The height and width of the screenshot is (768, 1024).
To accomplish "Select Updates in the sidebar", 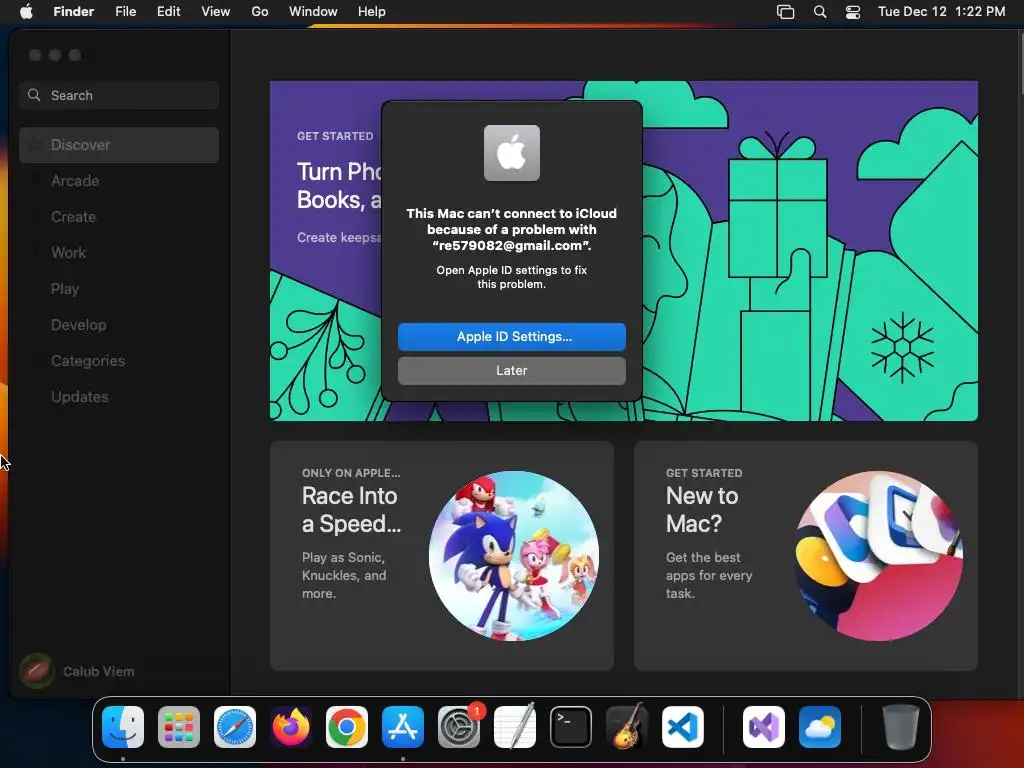I will pyautogui.click(x=119, y=396).
